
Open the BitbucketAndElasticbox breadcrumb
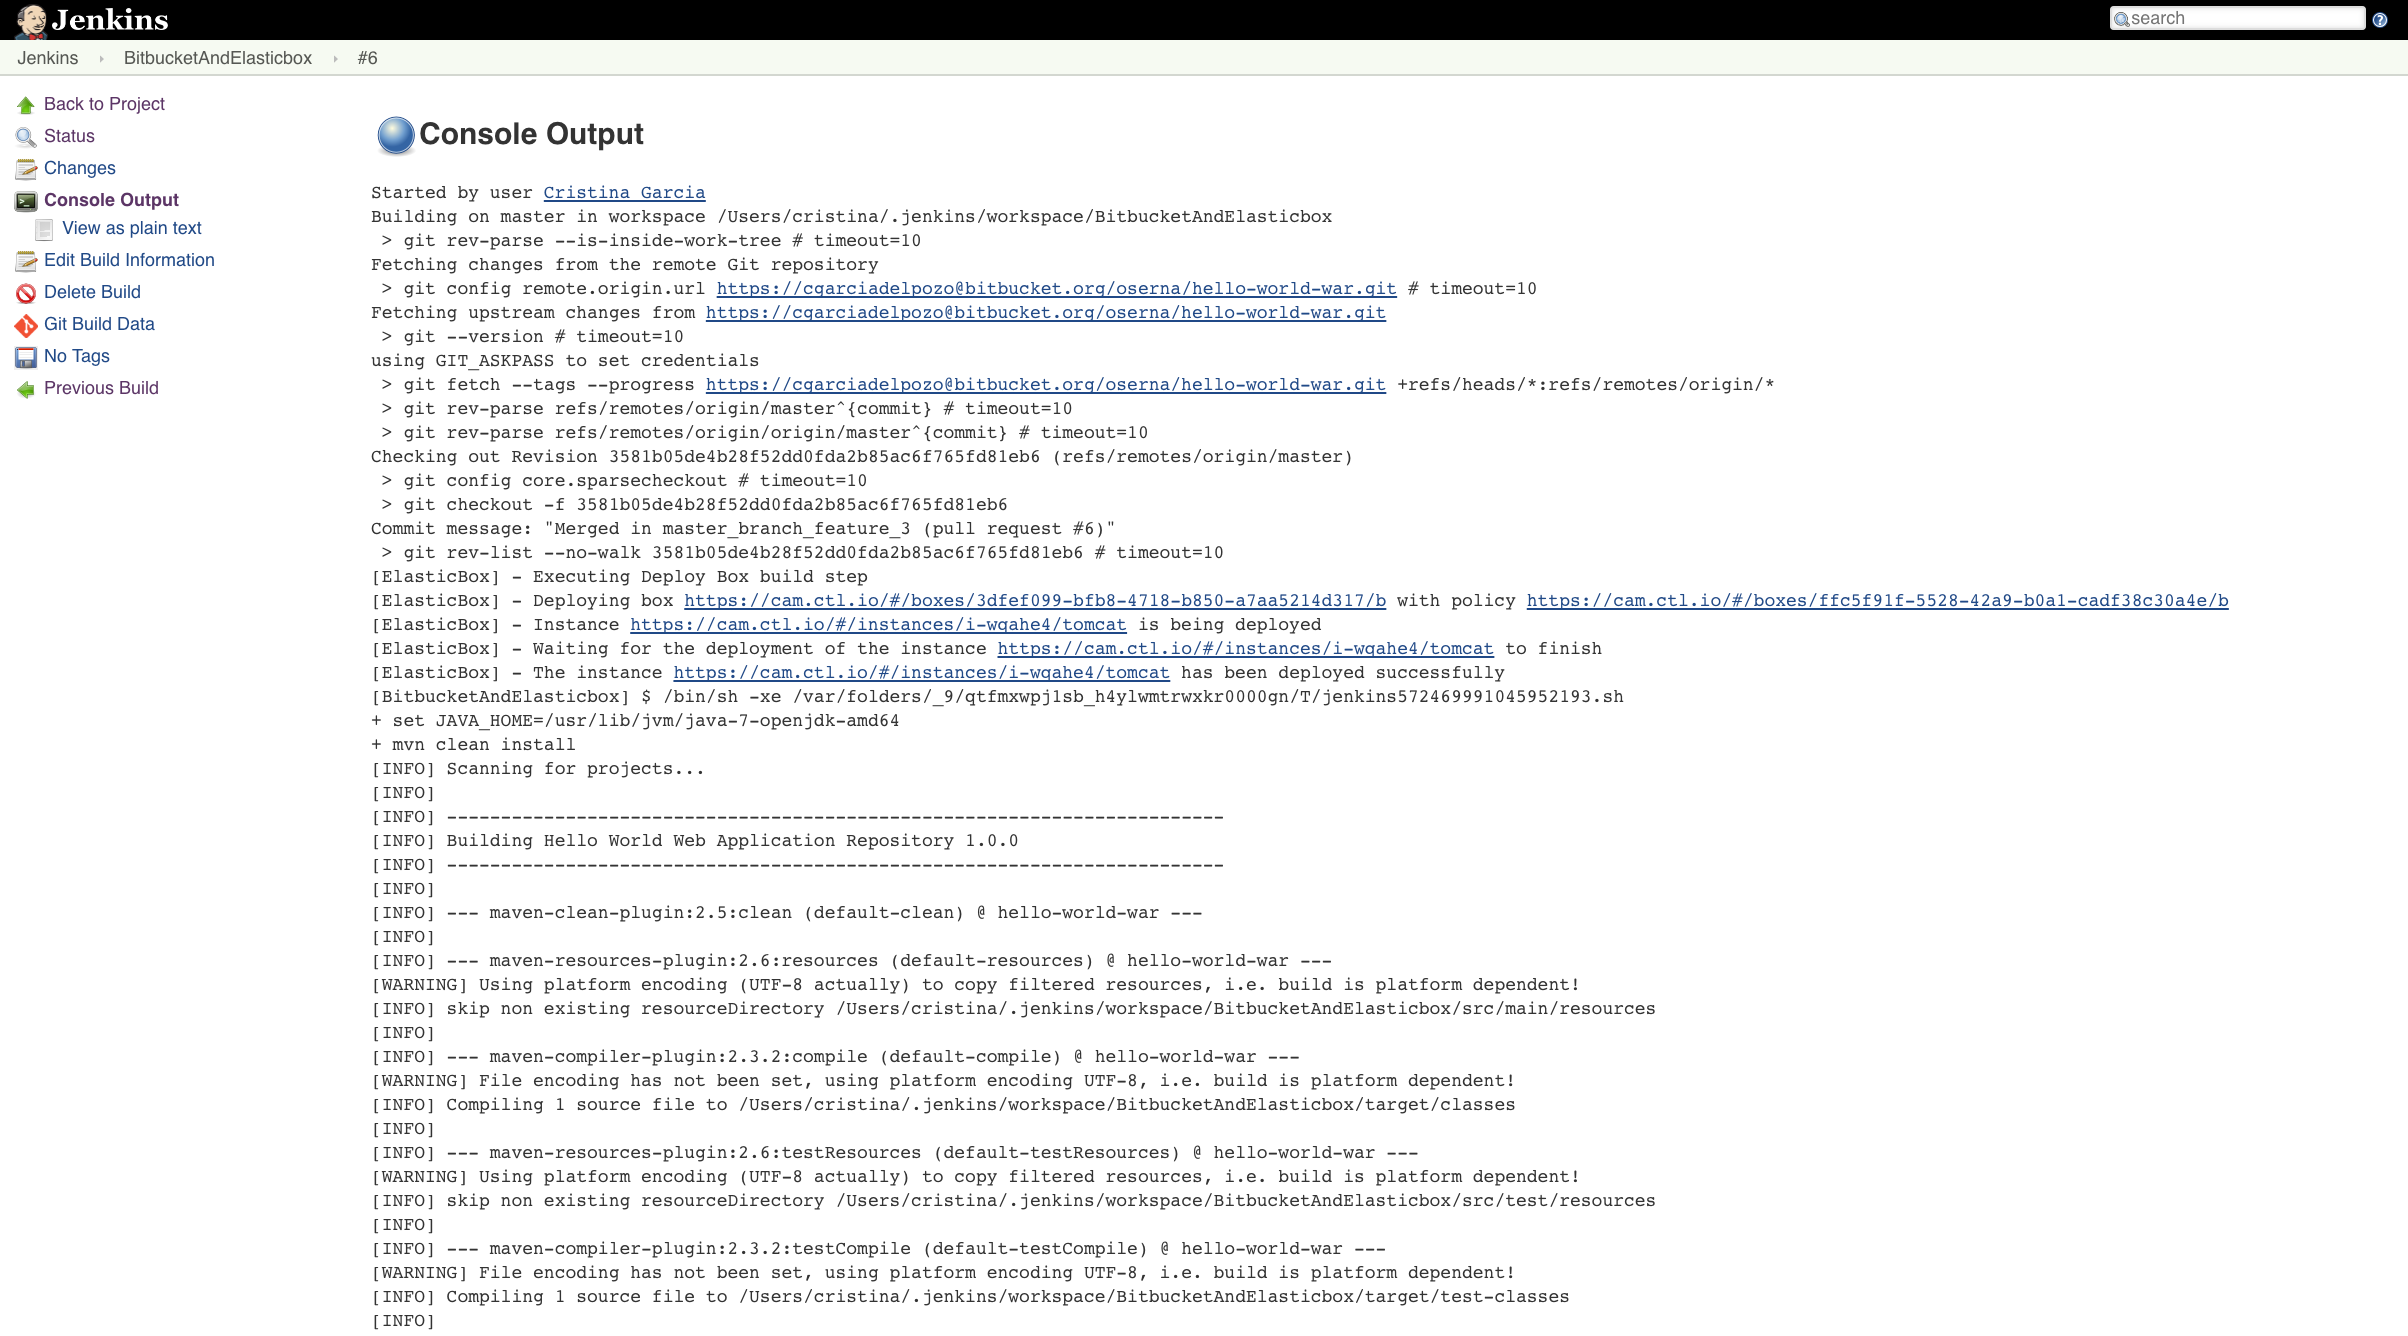tap(218, 58)
